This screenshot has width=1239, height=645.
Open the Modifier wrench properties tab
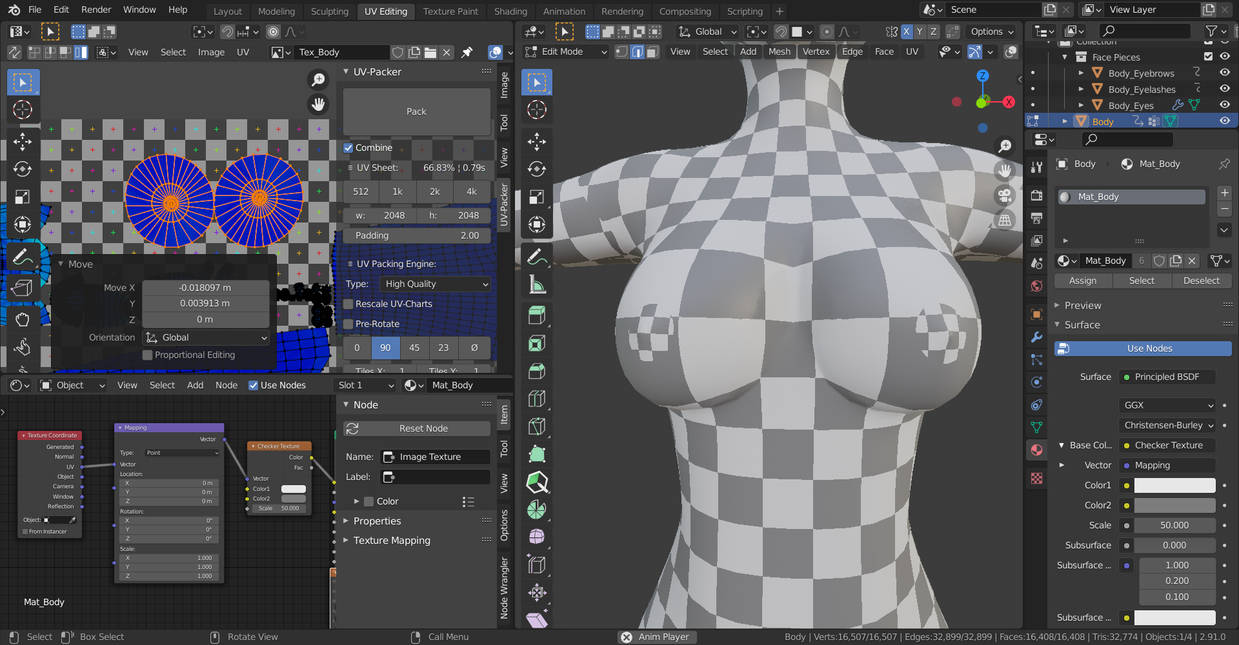pyautogui.click(x=1036, y=337)
